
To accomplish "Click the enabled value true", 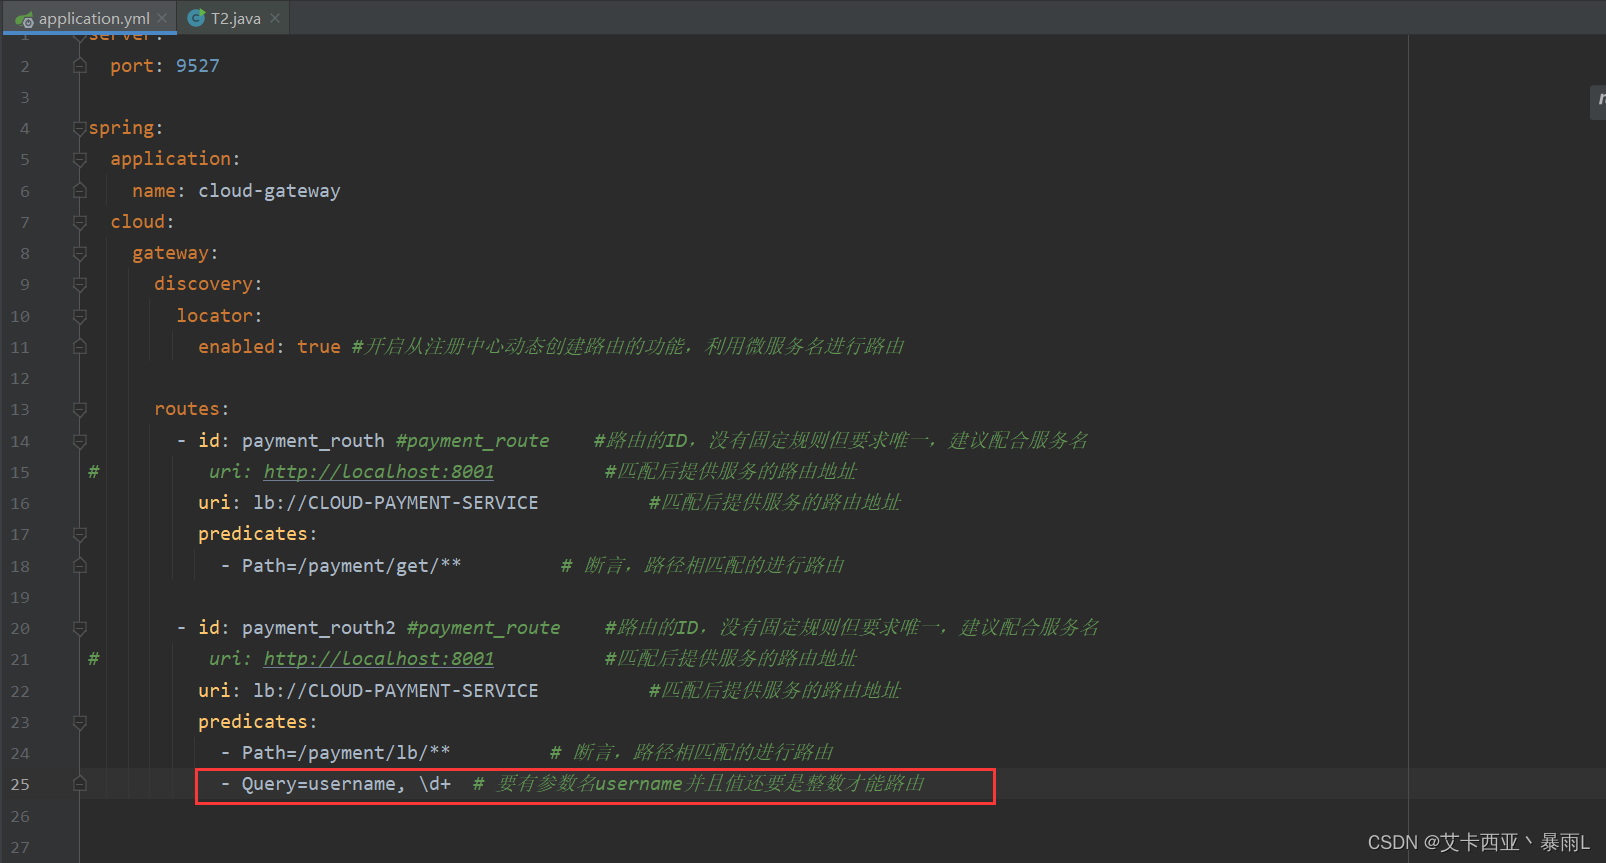I will click(x=319, y=347).
